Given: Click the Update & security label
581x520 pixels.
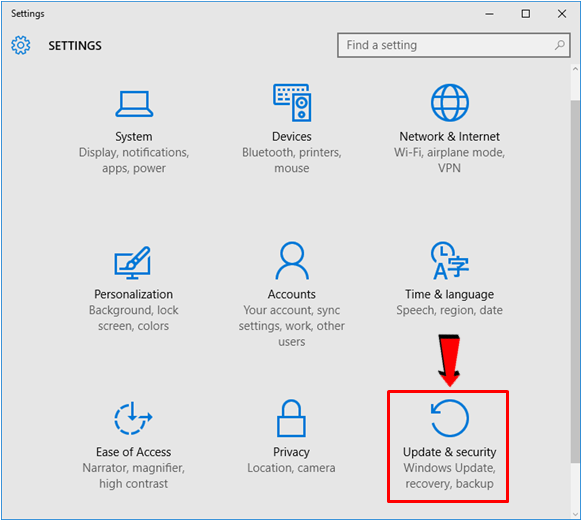Looking at the screenshot, I should click(x=449, y=452).
